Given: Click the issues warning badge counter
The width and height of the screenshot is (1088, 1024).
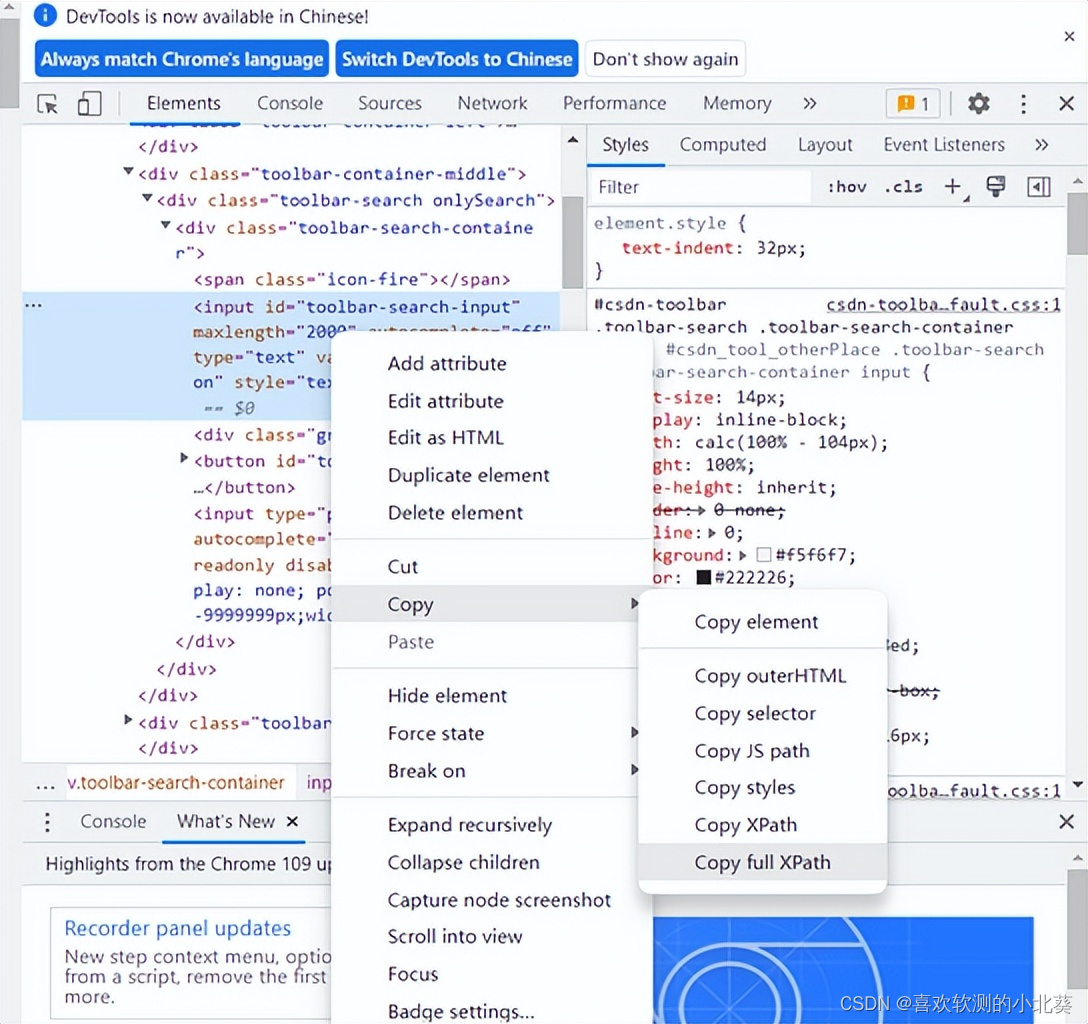Looking at the screenshot, I should point(913,104).
